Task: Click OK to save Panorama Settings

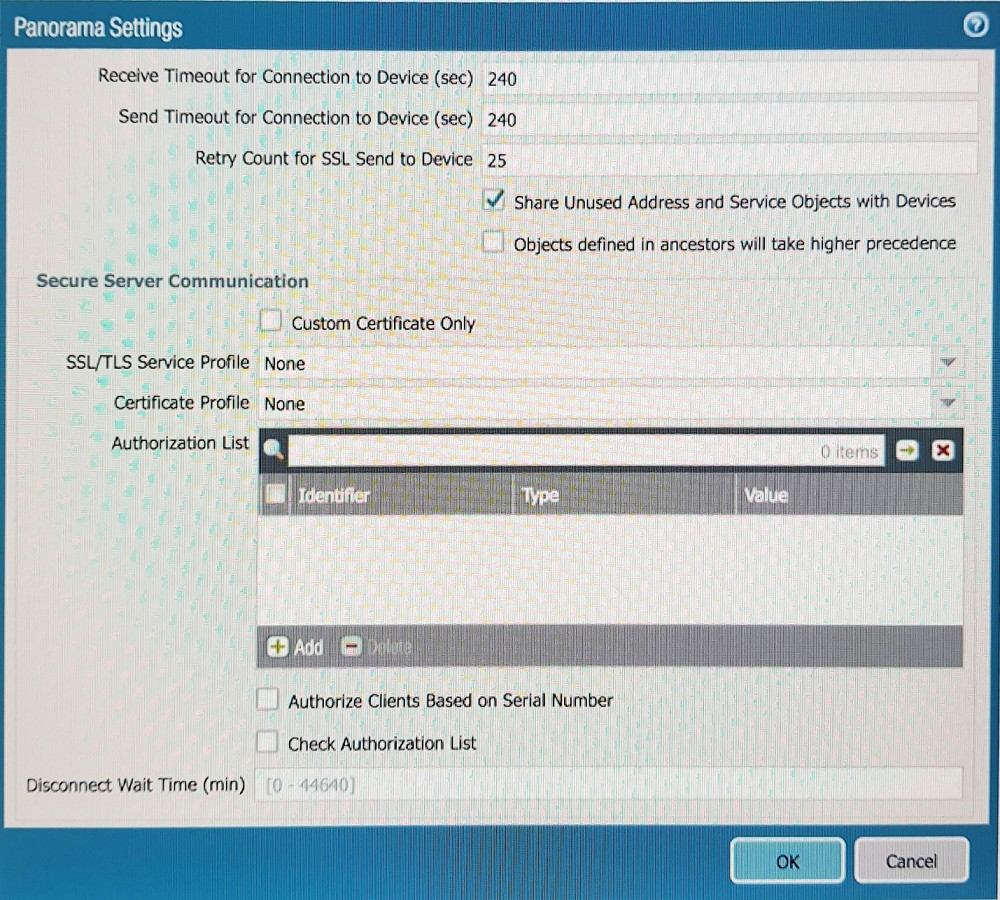Action: (x=787, y=861)
